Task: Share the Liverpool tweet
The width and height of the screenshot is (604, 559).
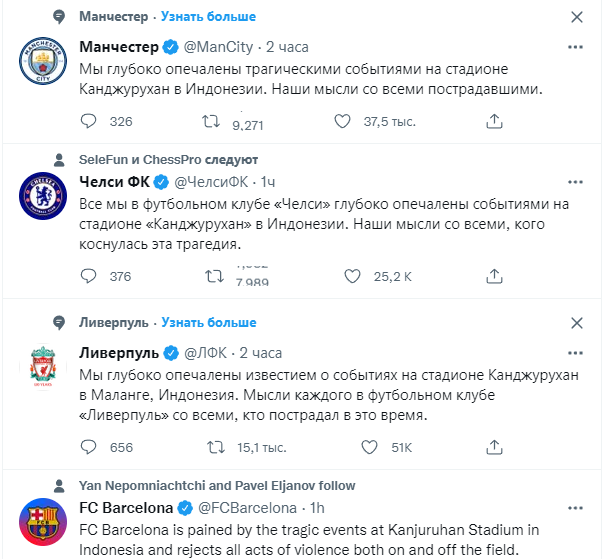Action: coord(493,447)
